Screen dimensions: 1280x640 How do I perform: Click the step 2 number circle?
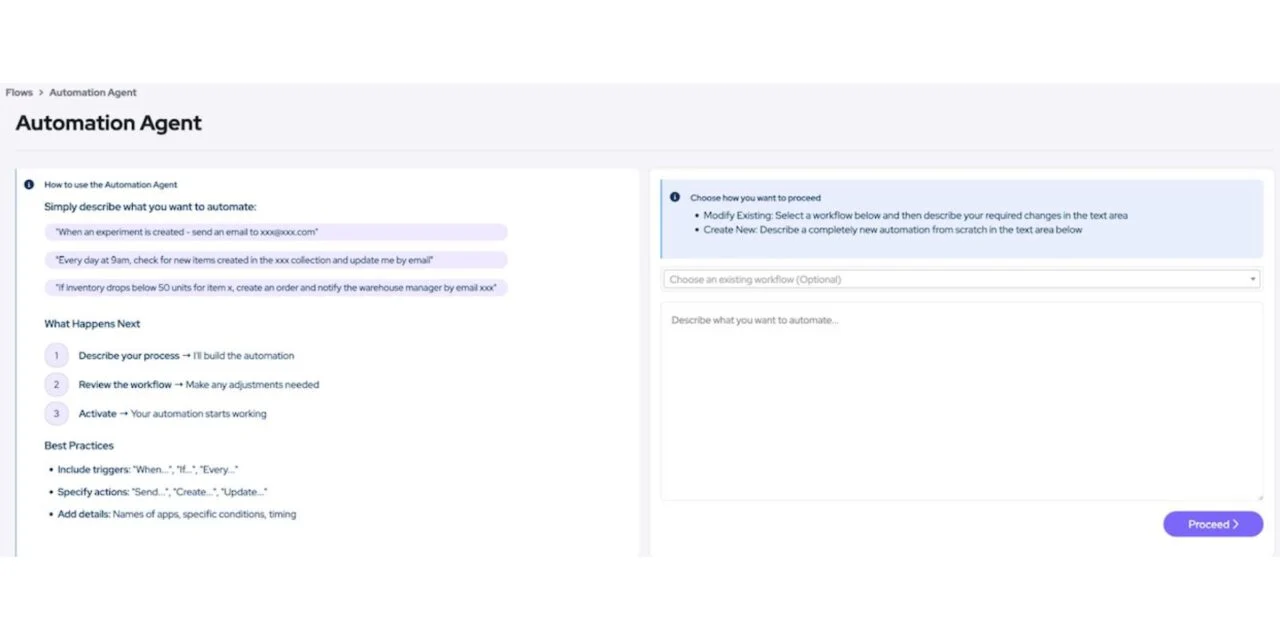click(x=56, y=385)
